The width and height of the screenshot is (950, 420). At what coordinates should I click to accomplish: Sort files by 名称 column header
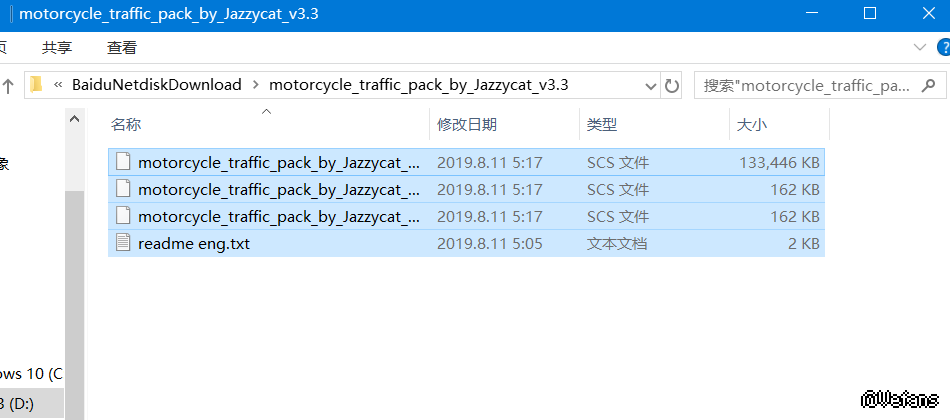[126, 125]
